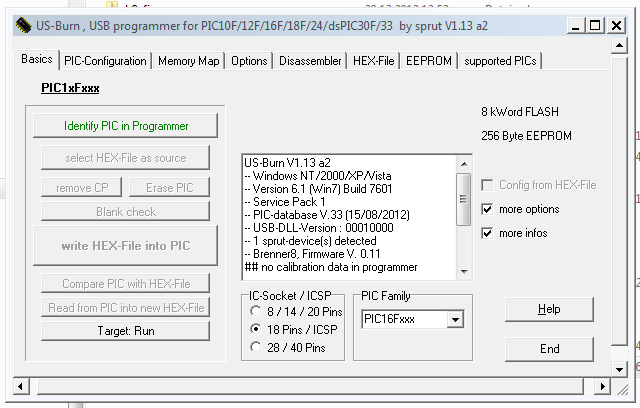The height and width of the screenshot is (408, 640).
Task: Open the HEX-File tab
Action: (x=373, y=61)
